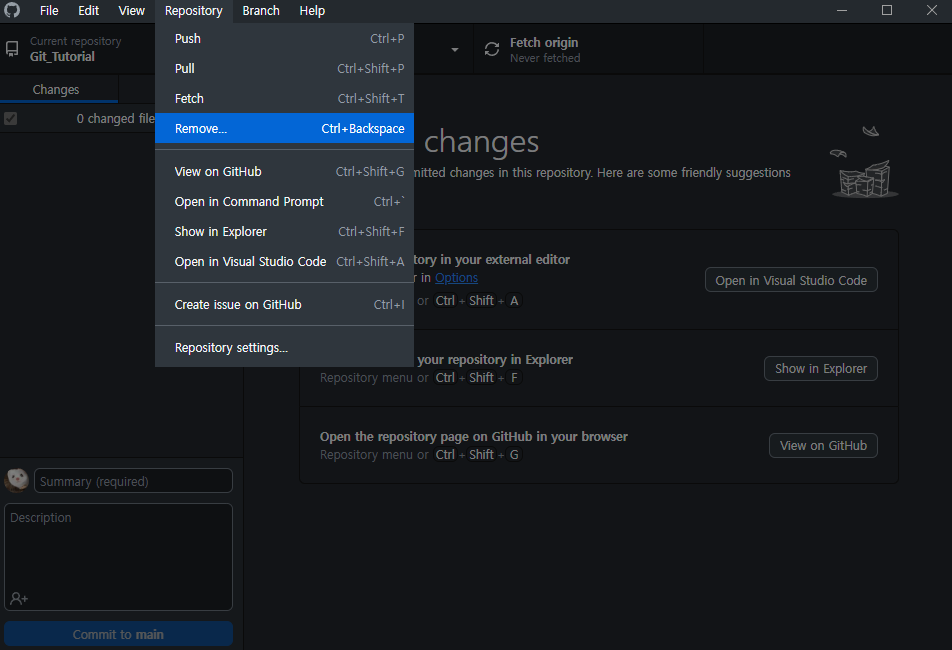Click the GitHub logo icon in the title bar

pyautogui.click(x=12, y=10)
